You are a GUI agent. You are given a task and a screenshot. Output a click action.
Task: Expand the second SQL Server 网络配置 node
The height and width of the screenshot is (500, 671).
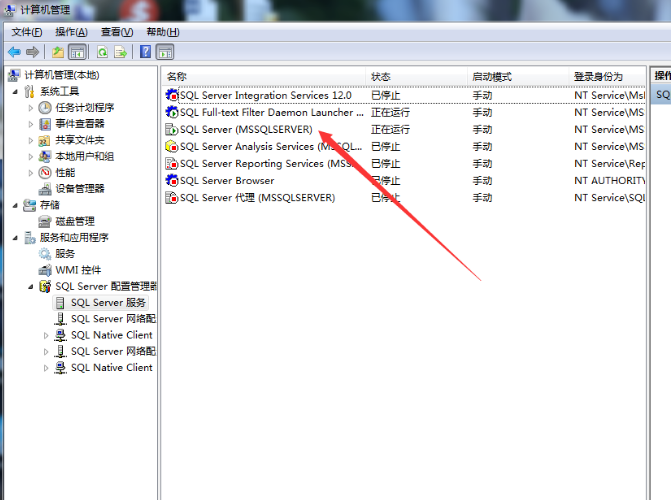point(46,352)
